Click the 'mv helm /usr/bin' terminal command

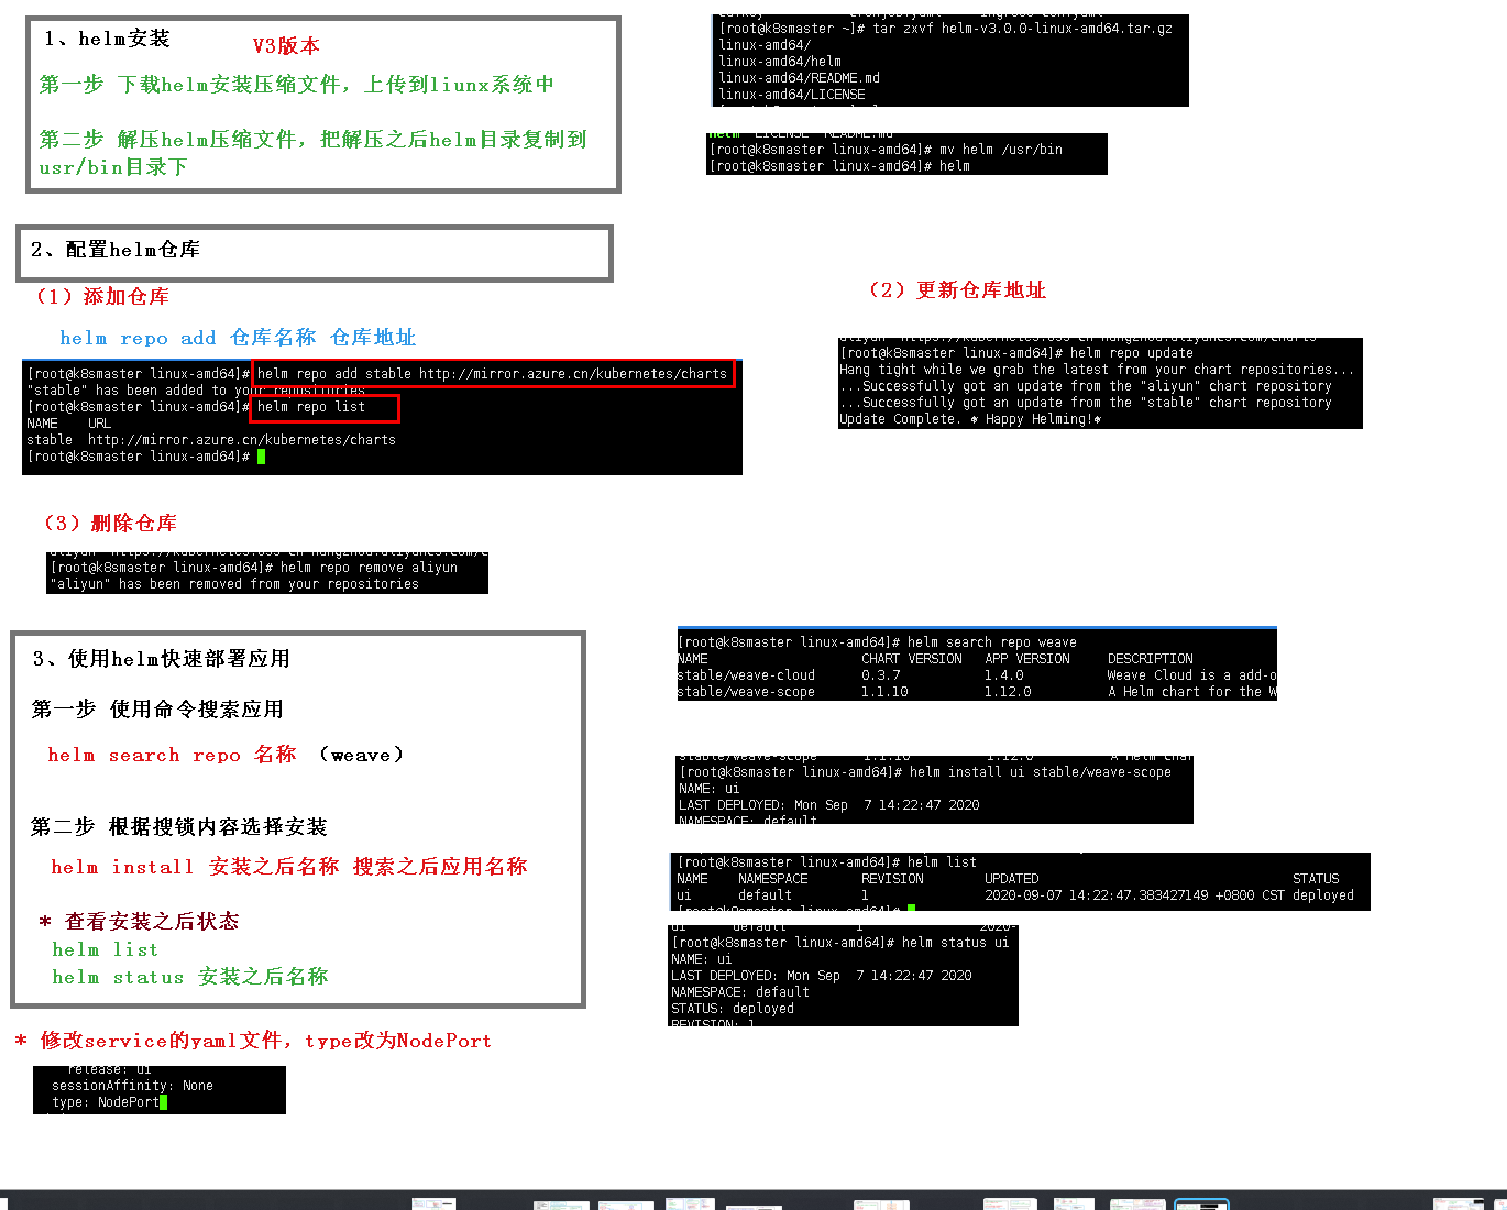click(x=1001, y=150)
